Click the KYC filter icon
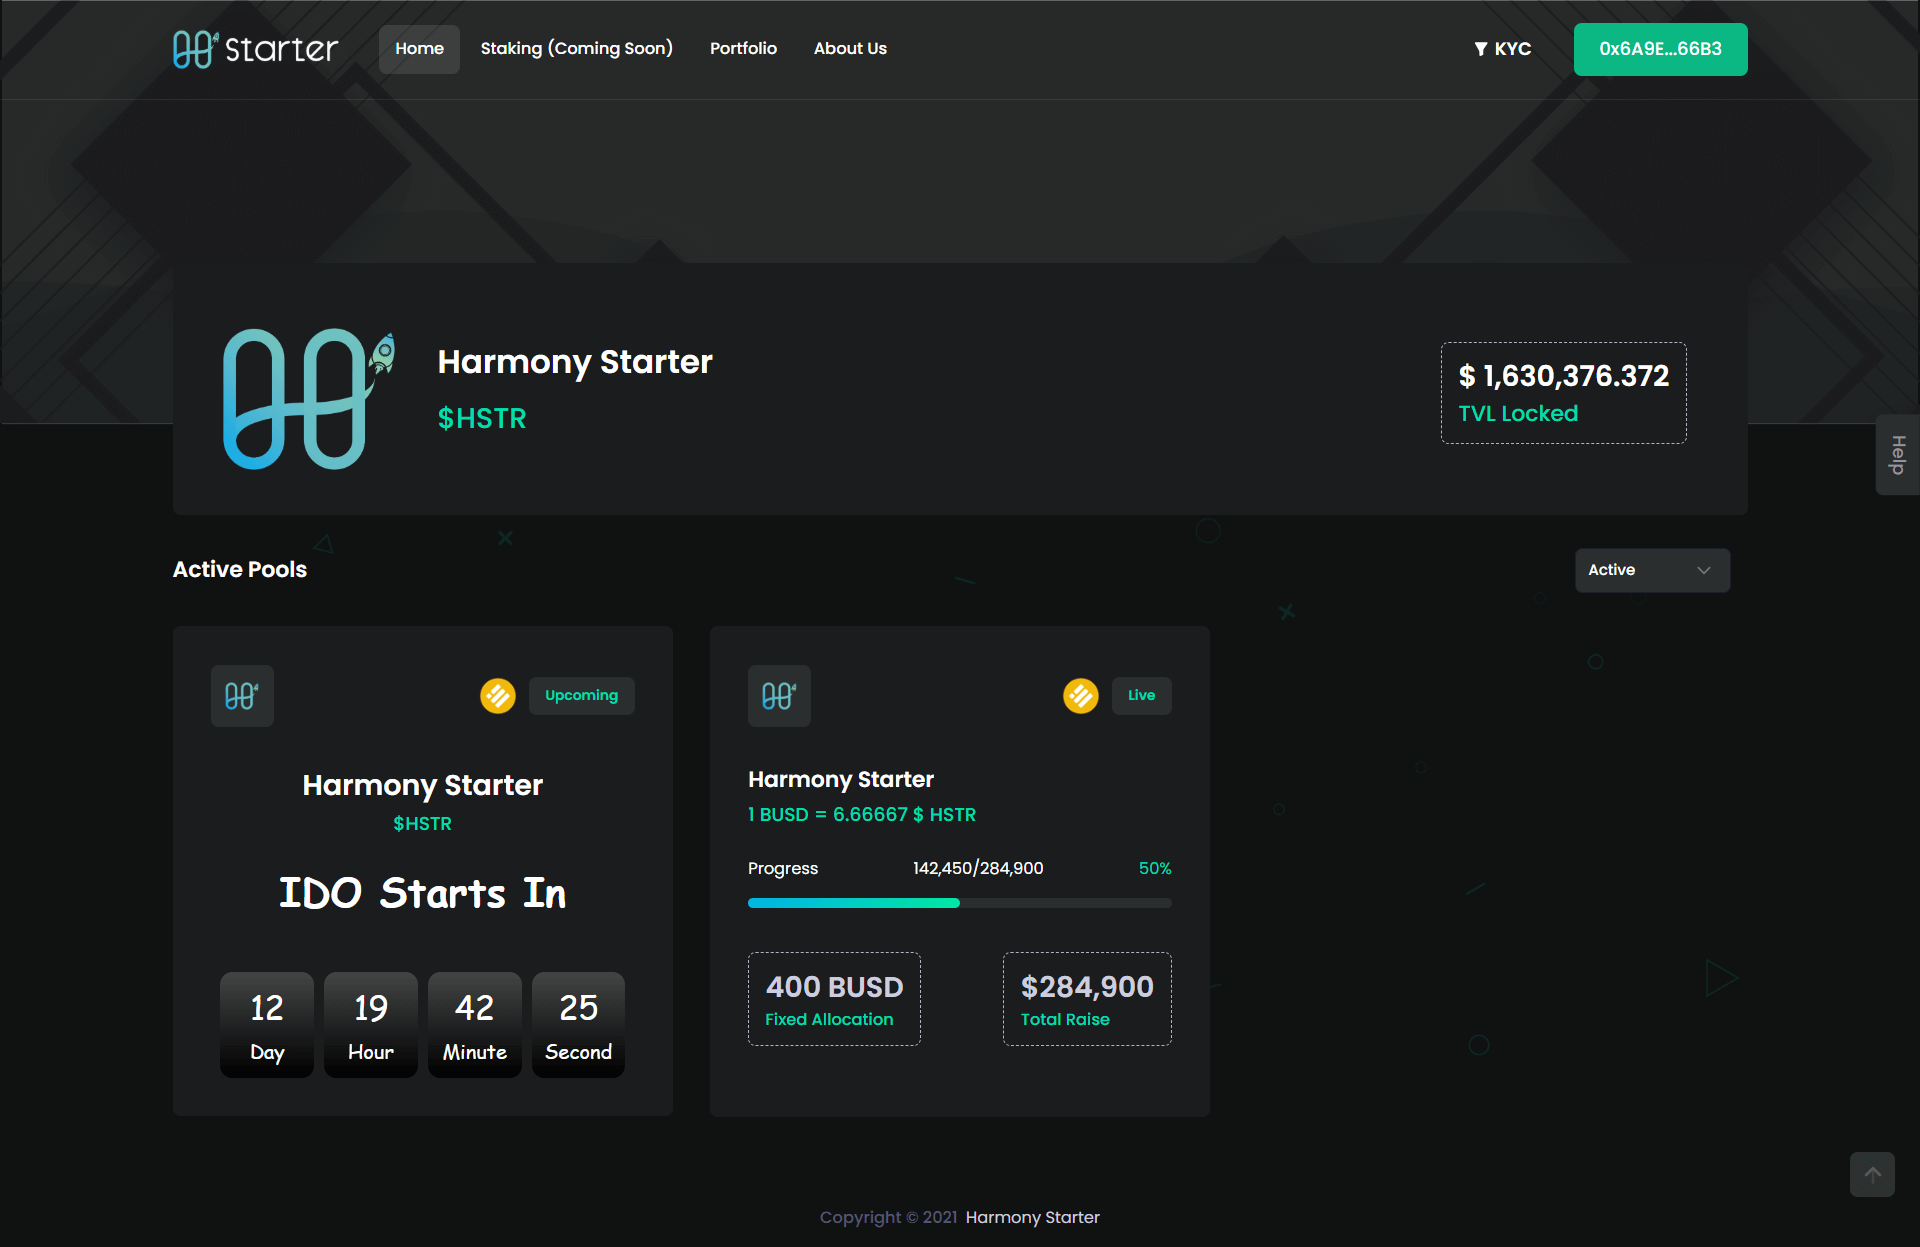 point(1480,49)
